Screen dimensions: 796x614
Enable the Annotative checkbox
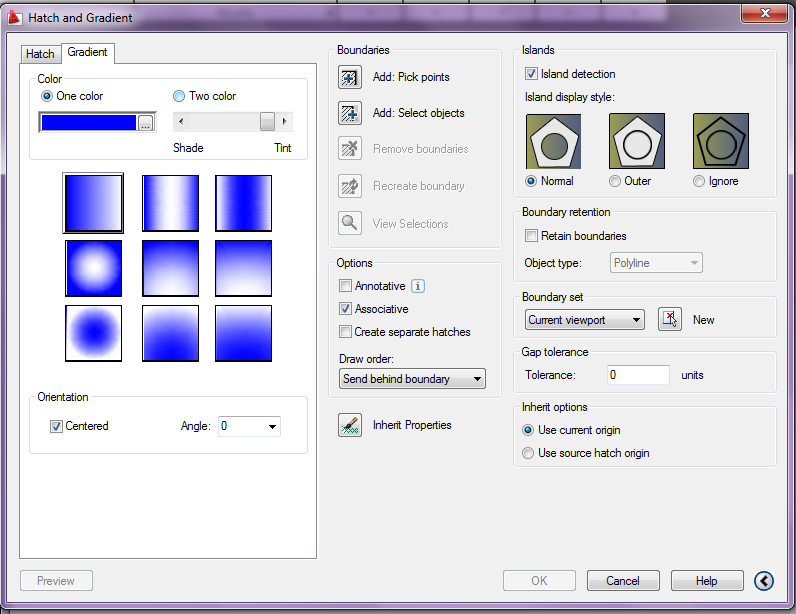(345, 286)
